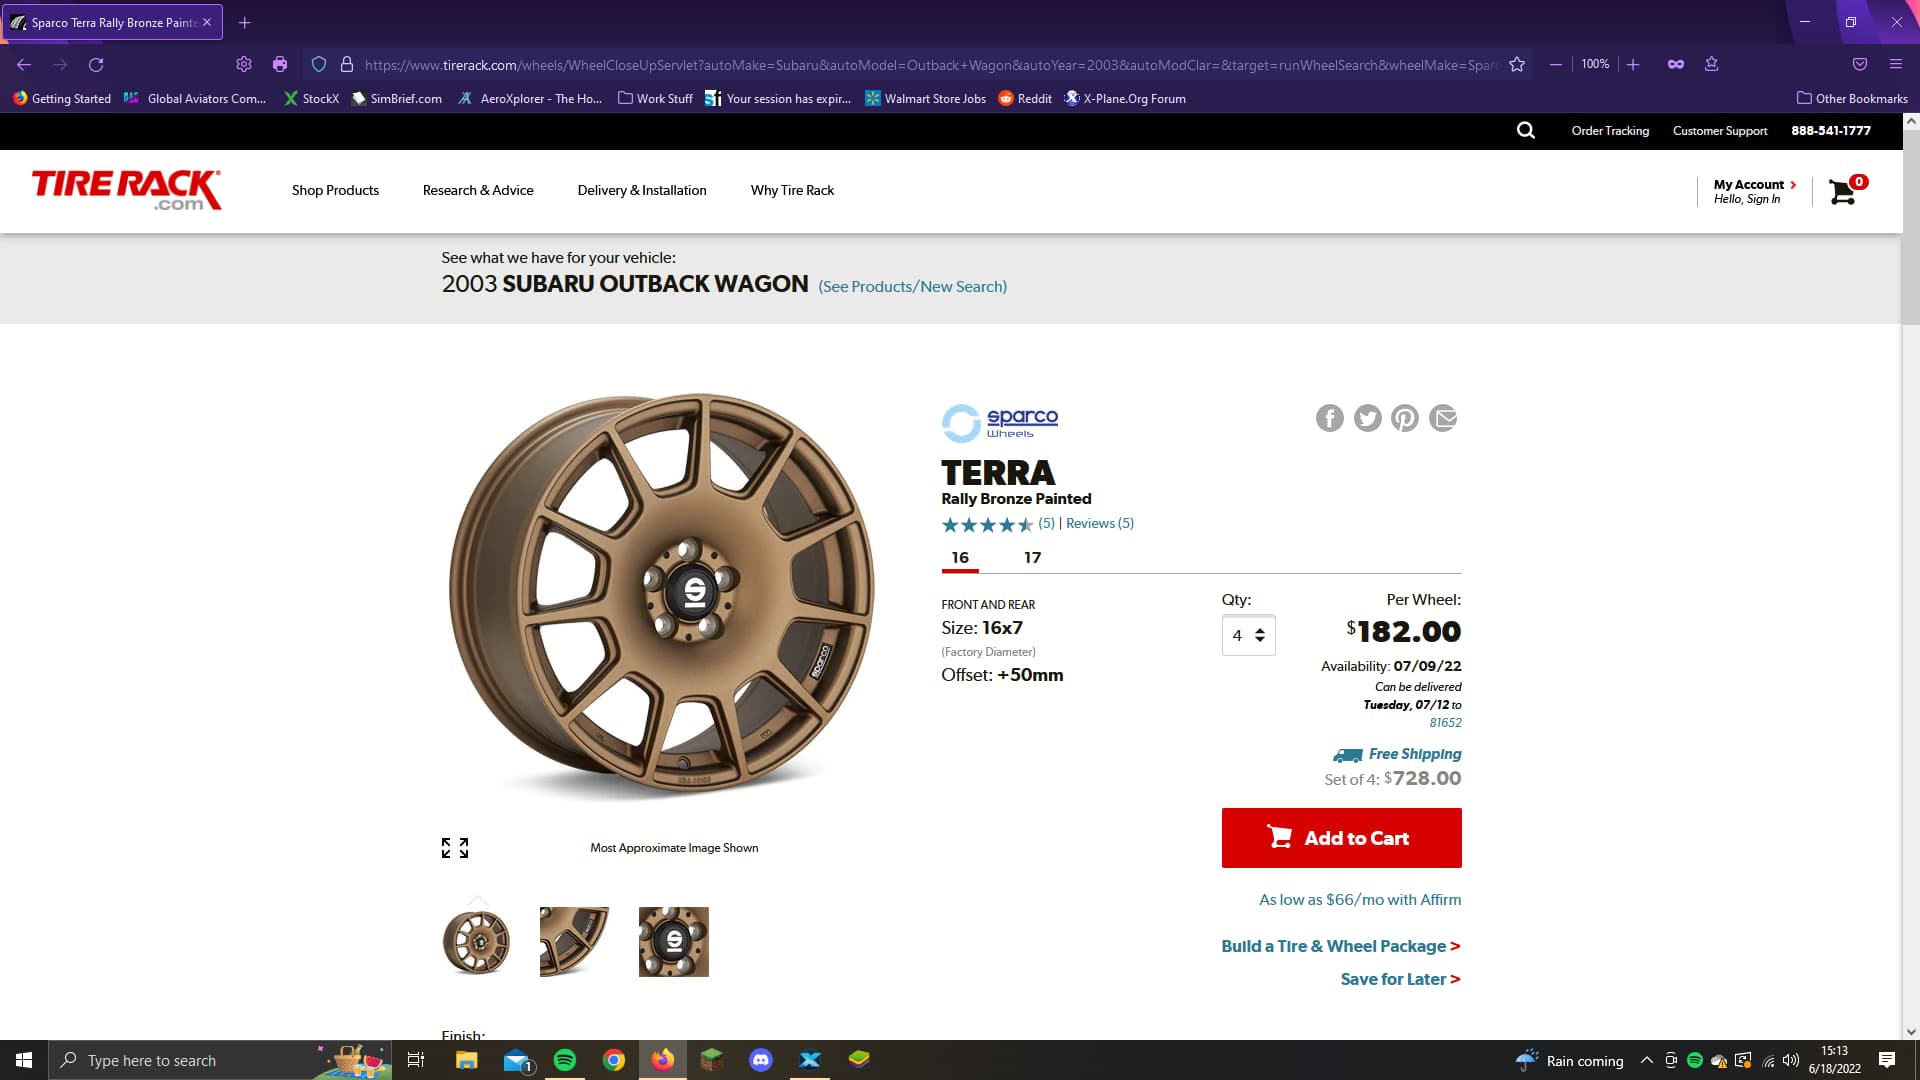Screen dimensions: 1920x1080
Task: Open Shop Products menu
Action: [335, 190]
